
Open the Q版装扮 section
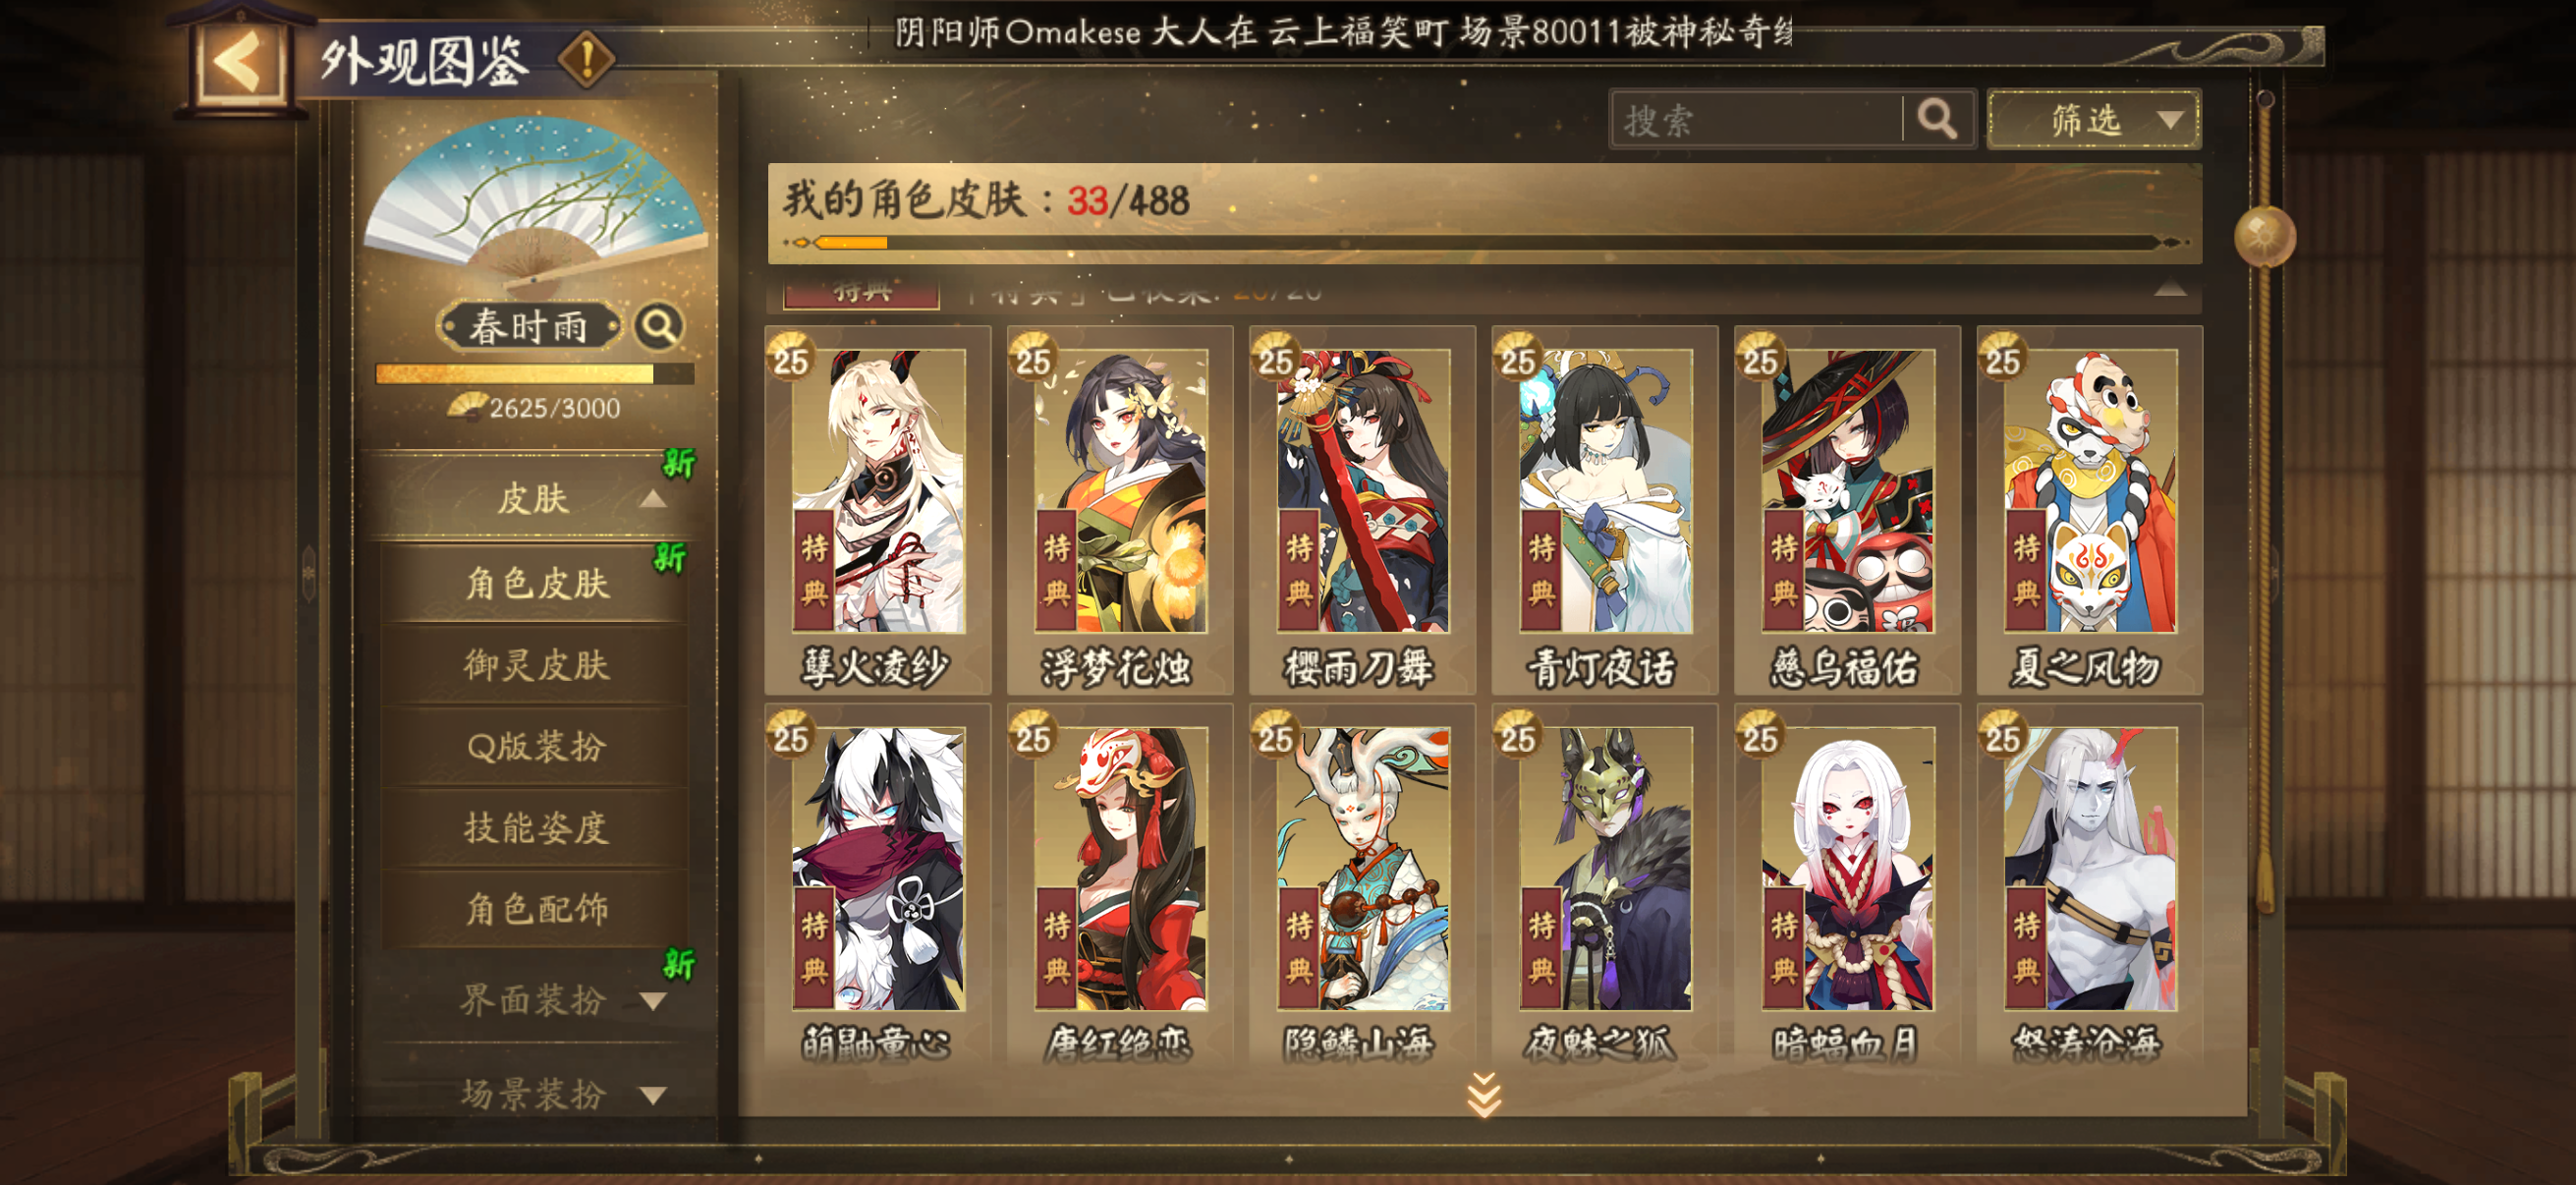pos(536,746)
